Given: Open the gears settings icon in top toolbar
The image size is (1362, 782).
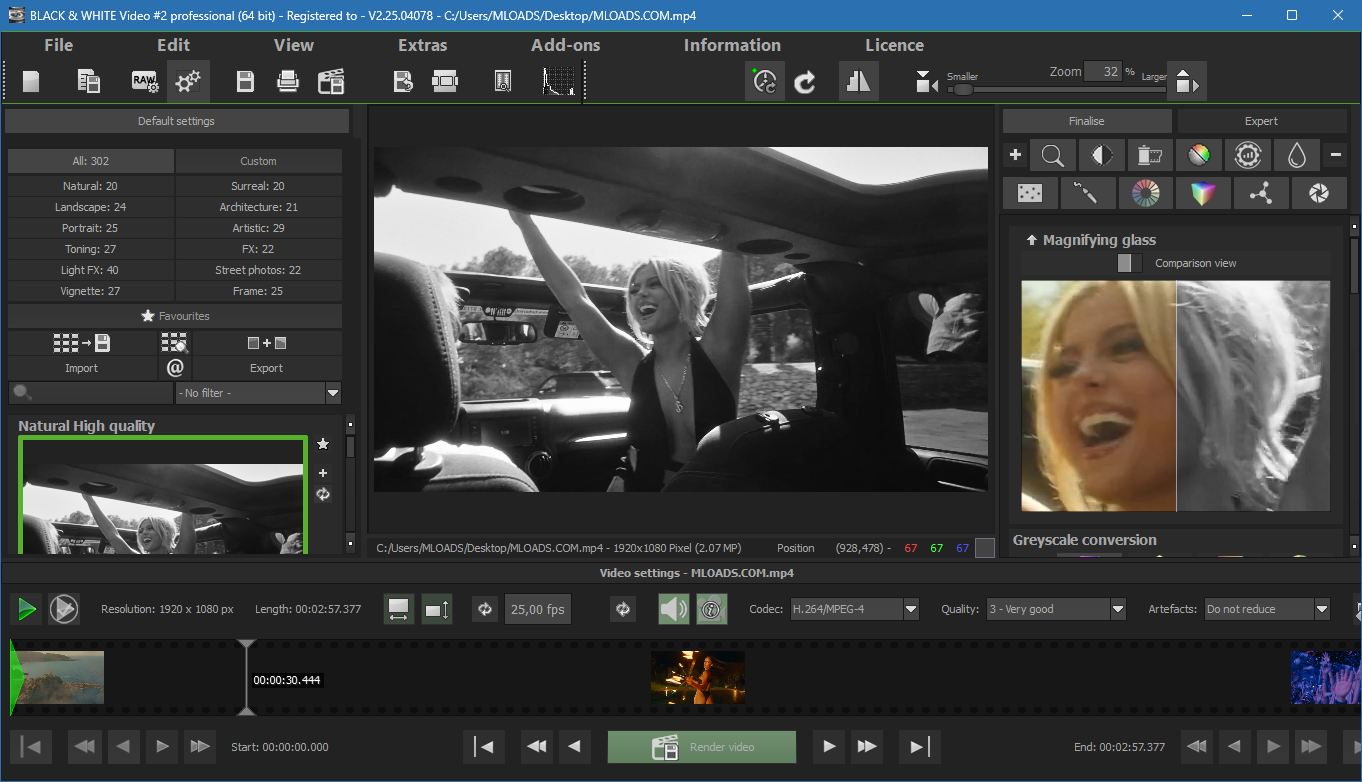Looking at the screenshot, I should pyautogui.click(x=188, y=82).
